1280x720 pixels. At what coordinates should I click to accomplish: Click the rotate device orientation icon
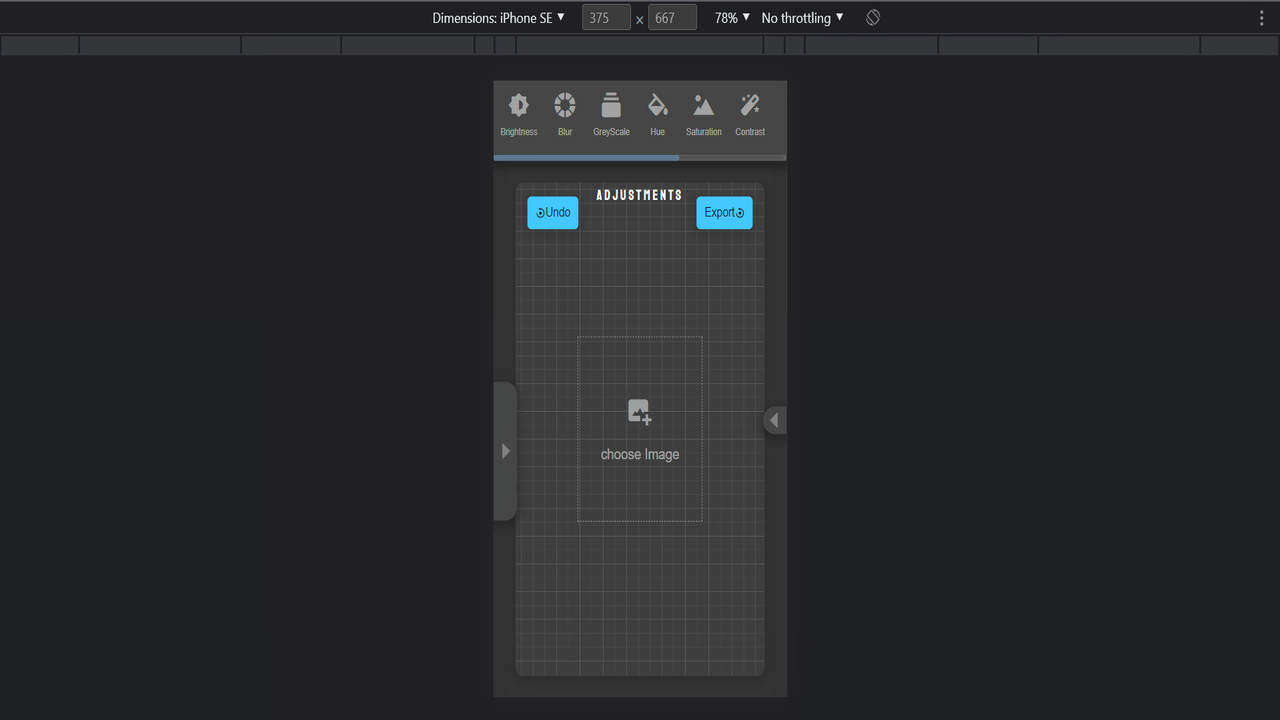(x=872, y=17)
